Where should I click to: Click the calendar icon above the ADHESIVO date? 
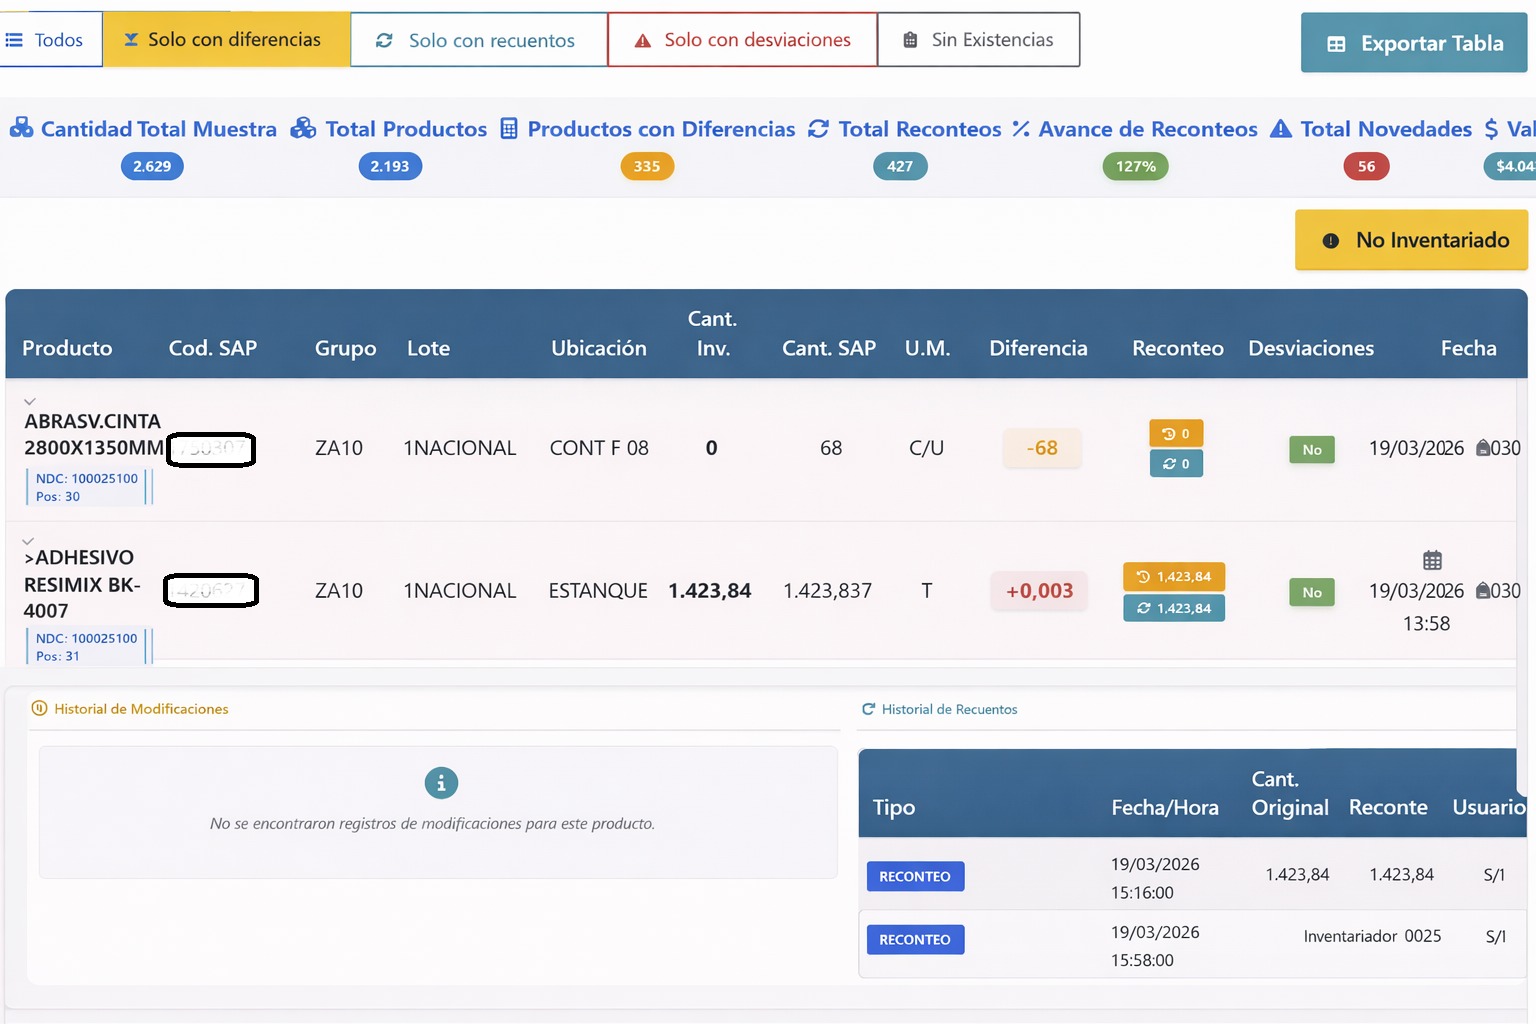pyautogui.click(x=1432, y=560)
